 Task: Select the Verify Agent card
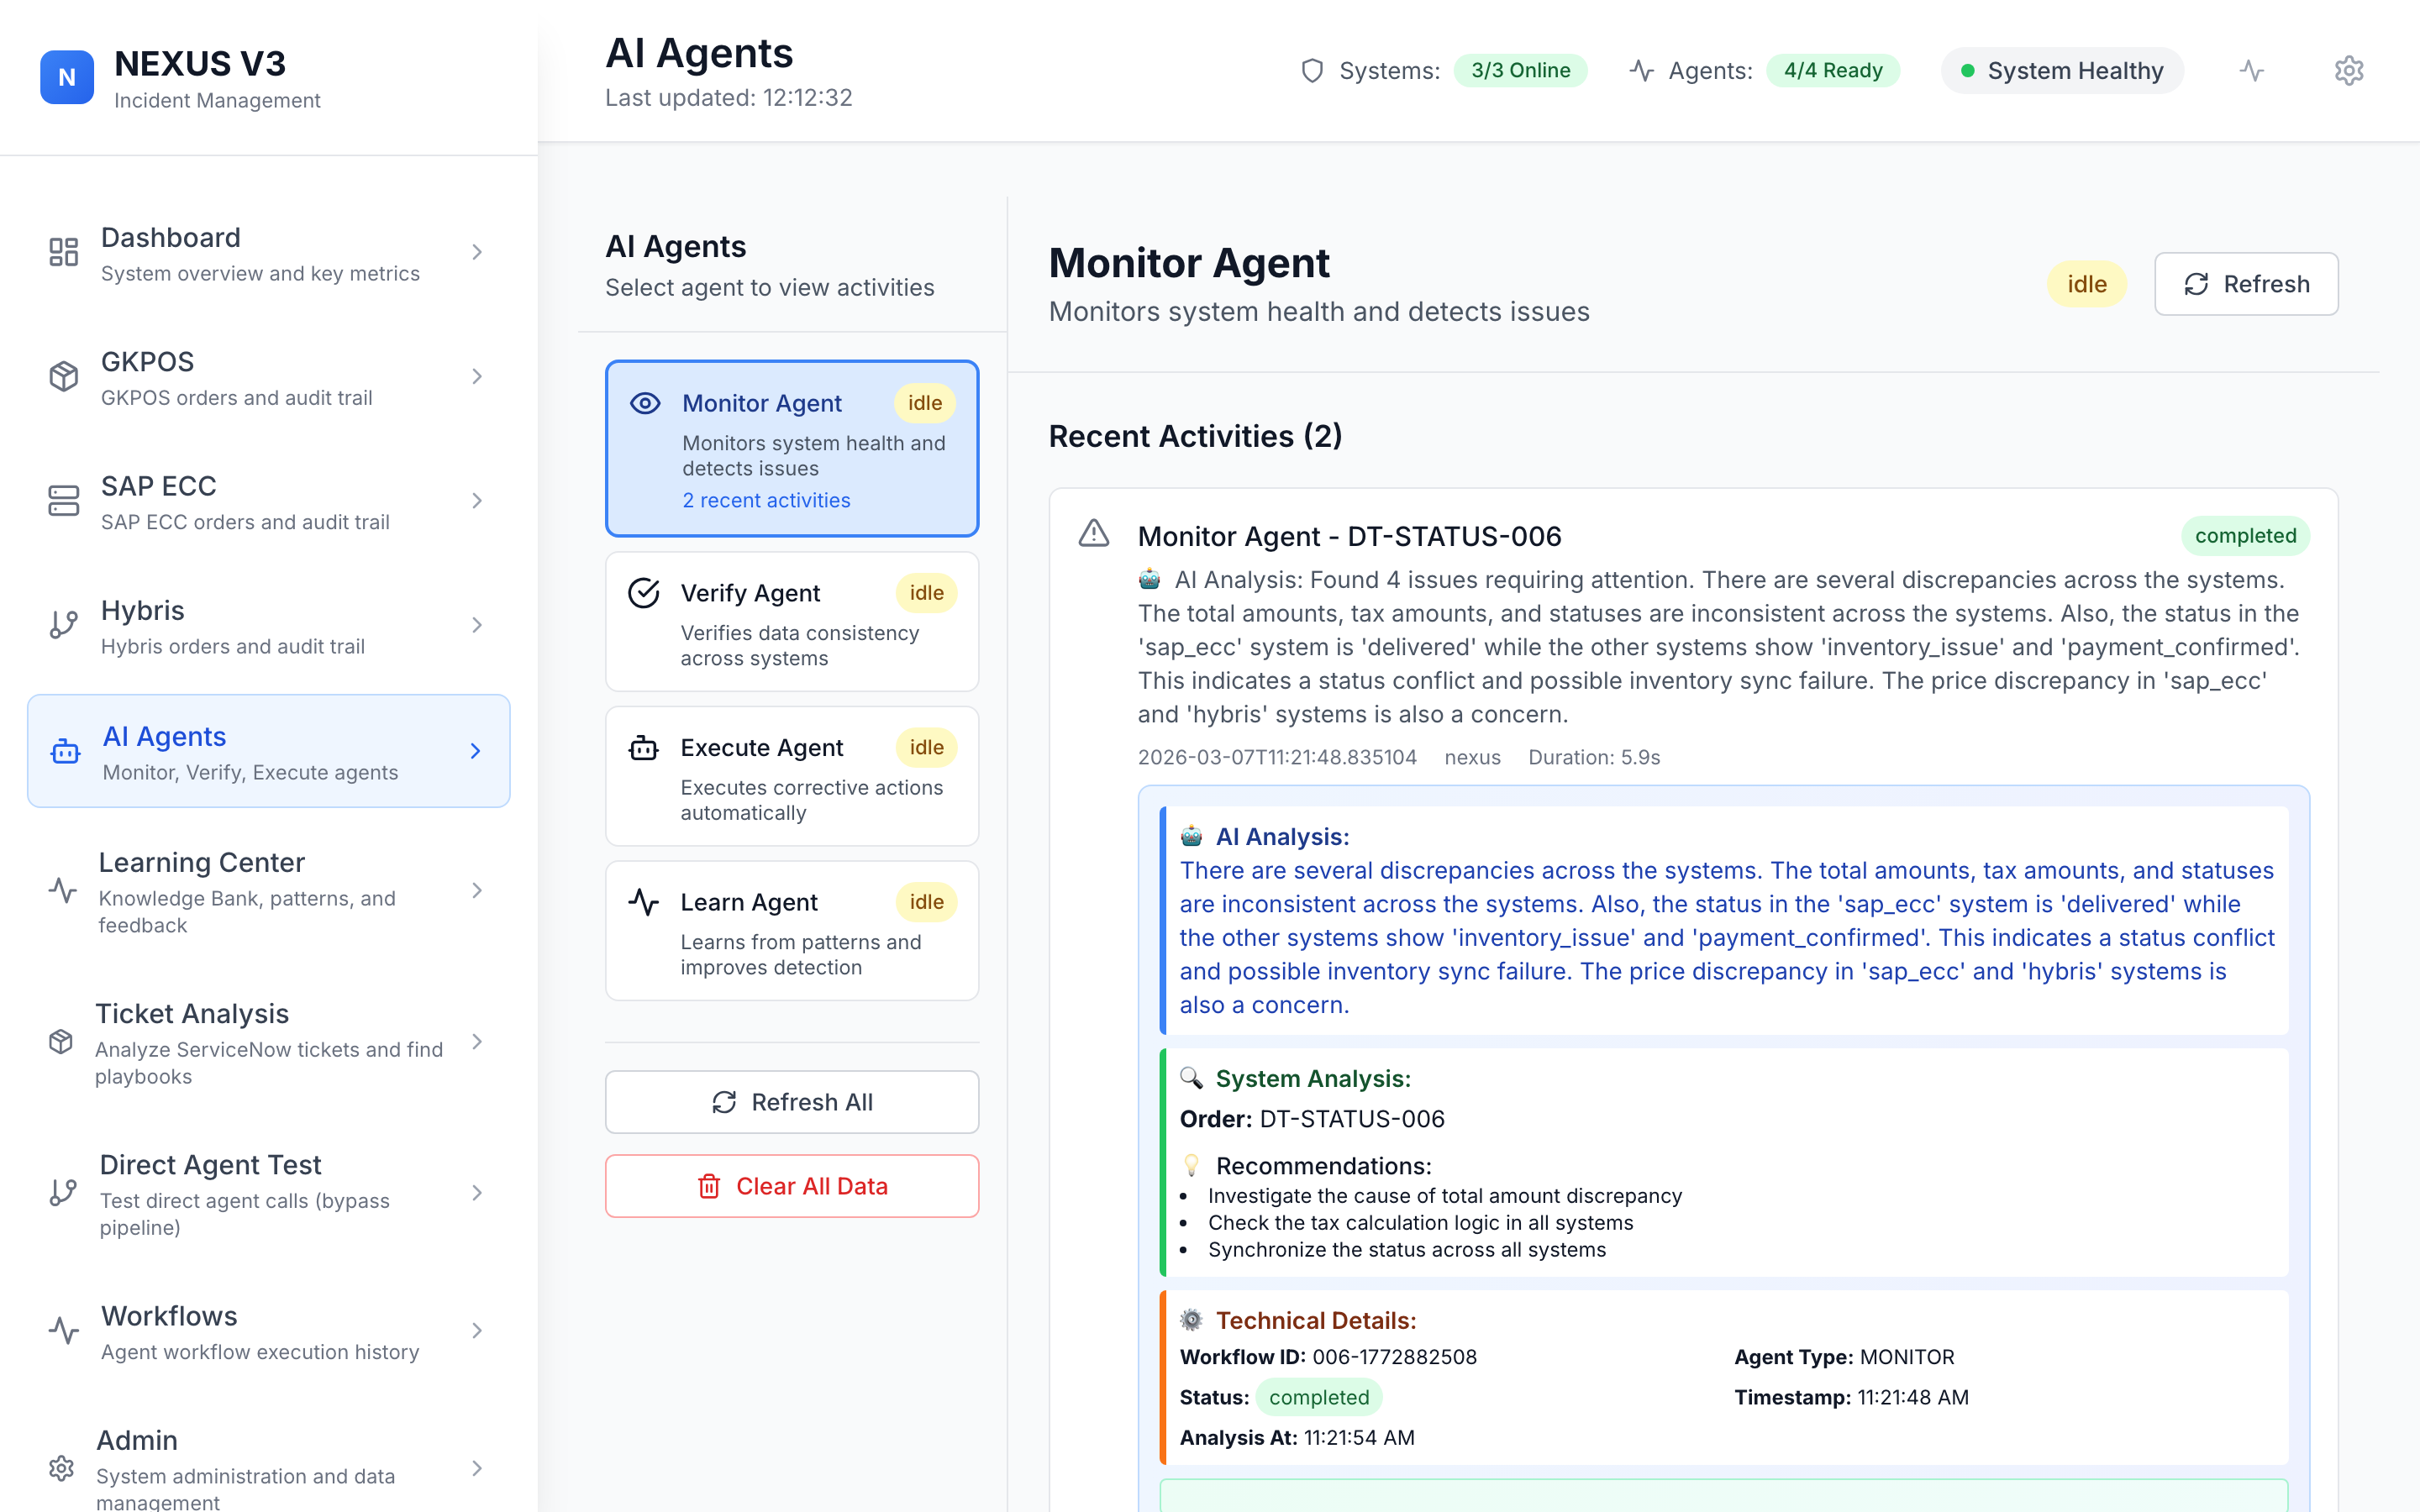tap(791, 622)
